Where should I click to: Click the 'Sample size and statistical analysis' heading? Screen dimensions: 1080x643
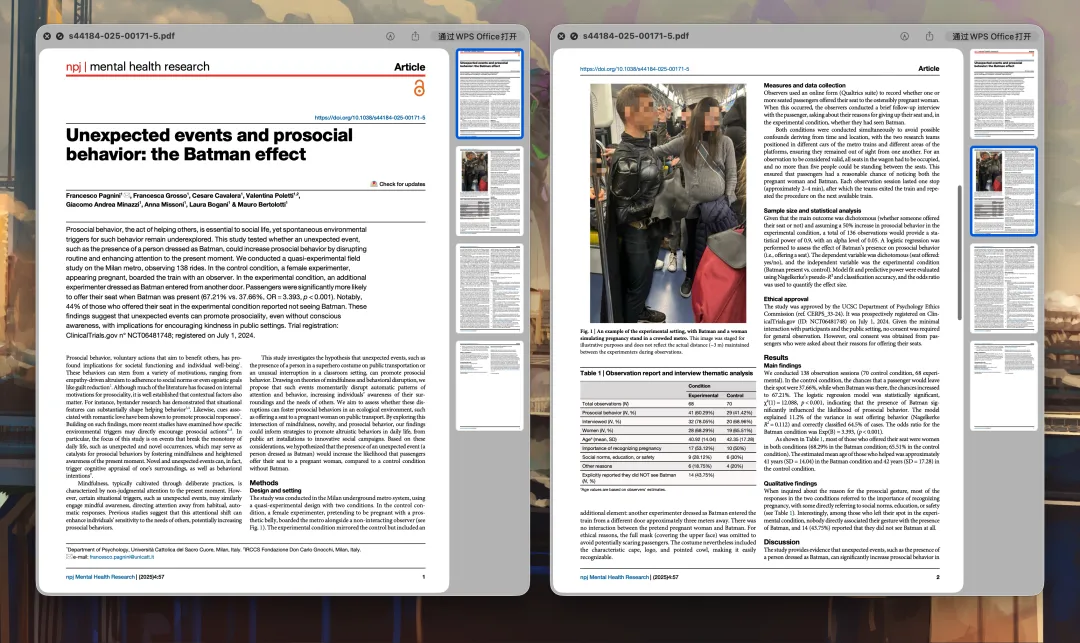click(x=812, y=211)
